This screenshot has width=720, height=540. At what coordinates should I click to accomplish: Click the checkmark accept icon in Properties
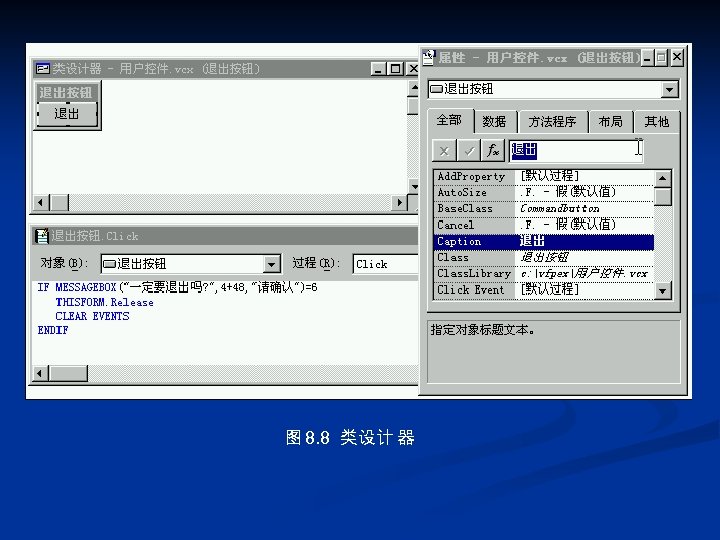(469, 151)
